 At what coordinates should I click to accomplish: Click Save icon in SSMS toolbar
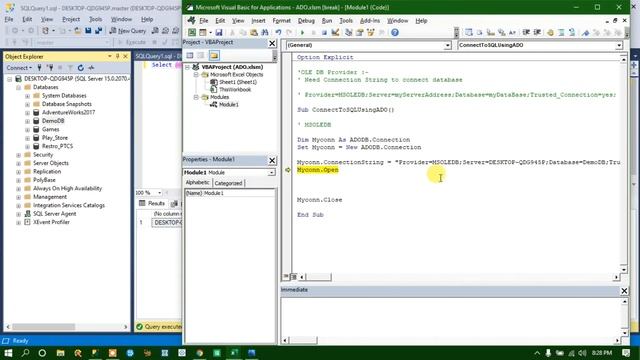tap(88, 31)
